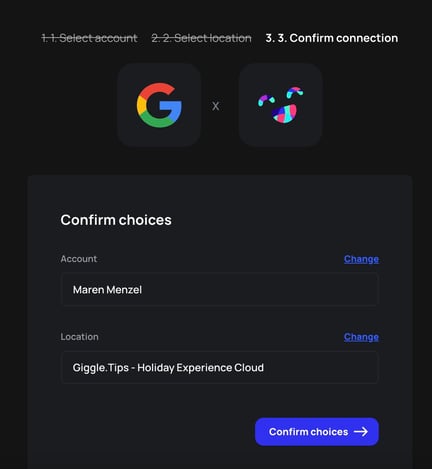
Task: Click the x symbol between logos
Action: pyautogui.click(x=216, y=106)
